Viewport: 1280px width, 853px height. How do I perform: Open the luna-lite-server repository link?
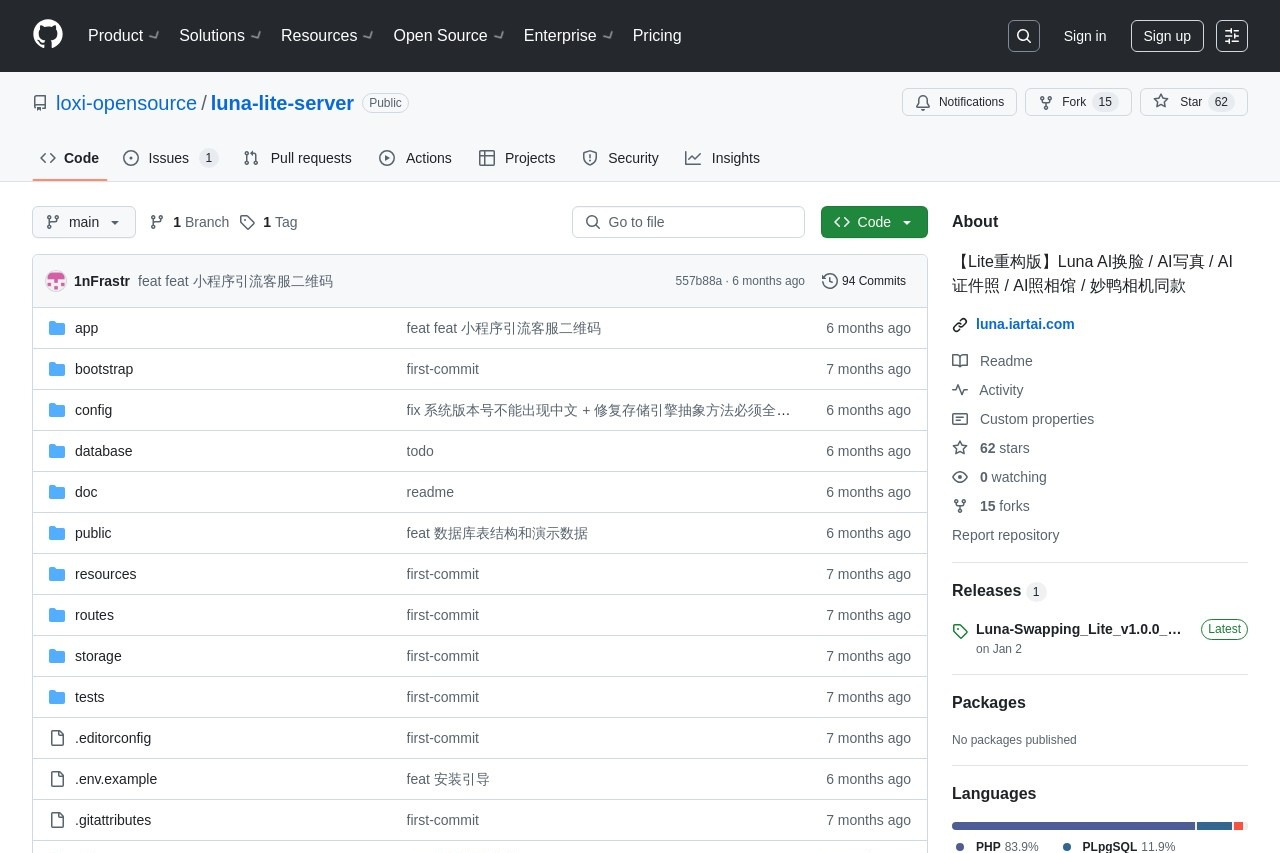(282, 103)
